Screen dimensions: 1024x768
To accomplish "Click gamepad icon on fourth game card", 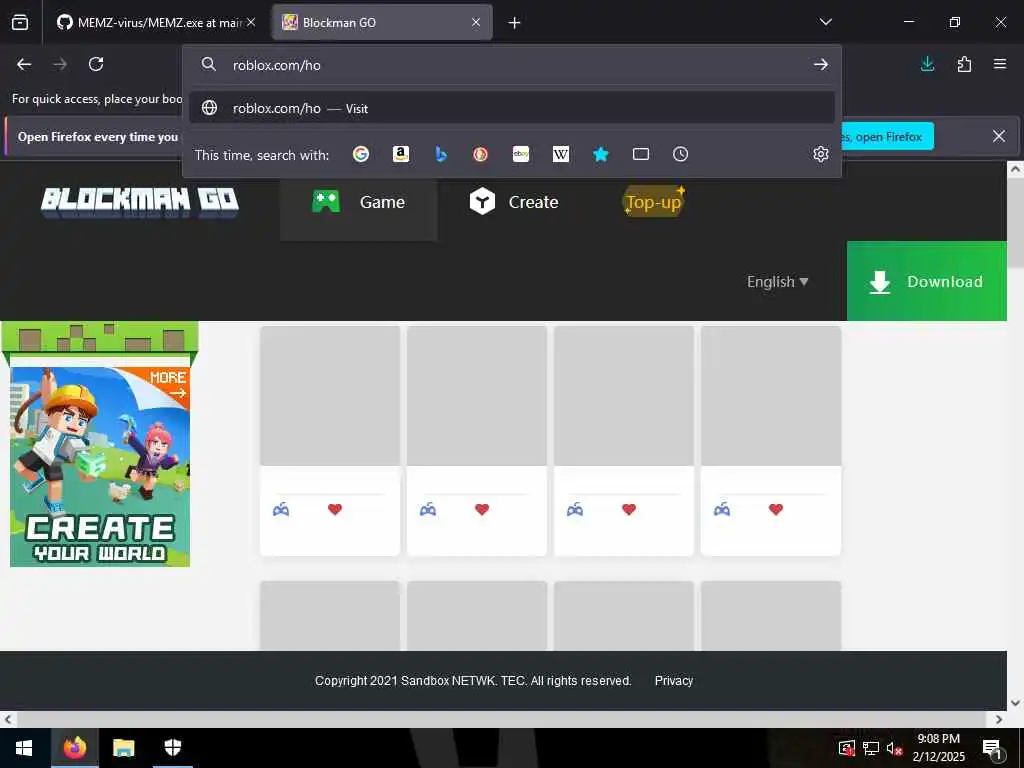I will (x=722, y=509).
